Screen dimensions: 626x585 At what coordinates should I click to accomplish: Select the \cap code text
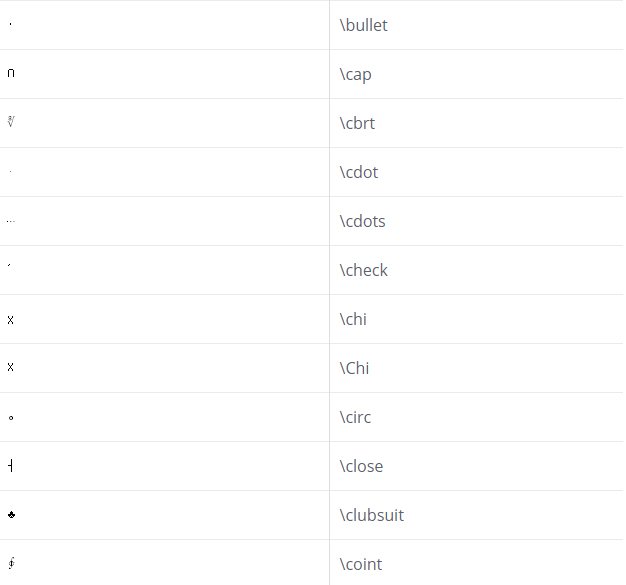[355, 75]
